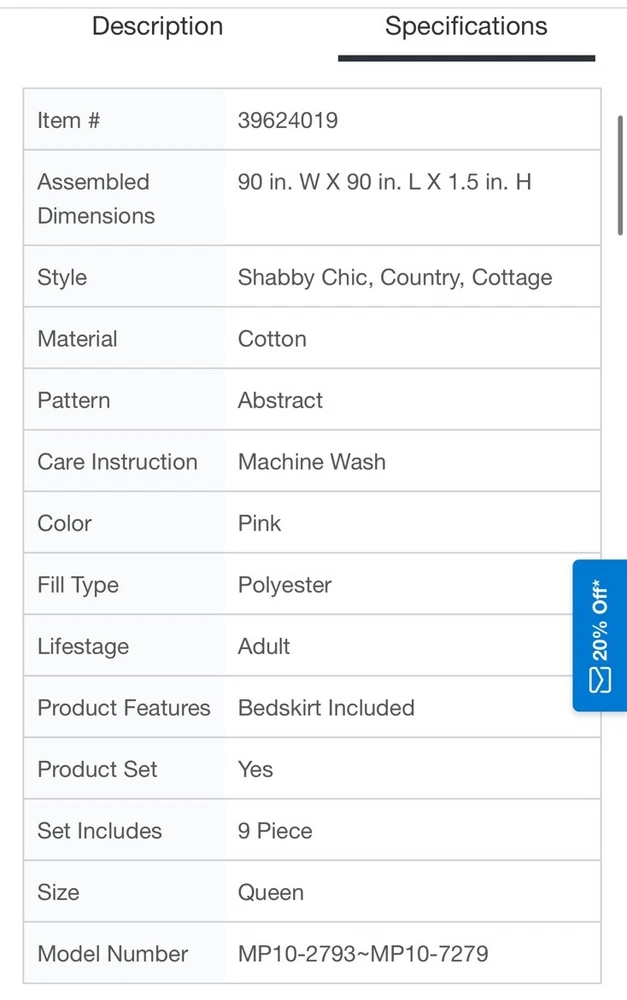Click the model number MP10-2793~MP10-7279
627x1000 pixels.
pyautogui.click(x=363, y=954)
